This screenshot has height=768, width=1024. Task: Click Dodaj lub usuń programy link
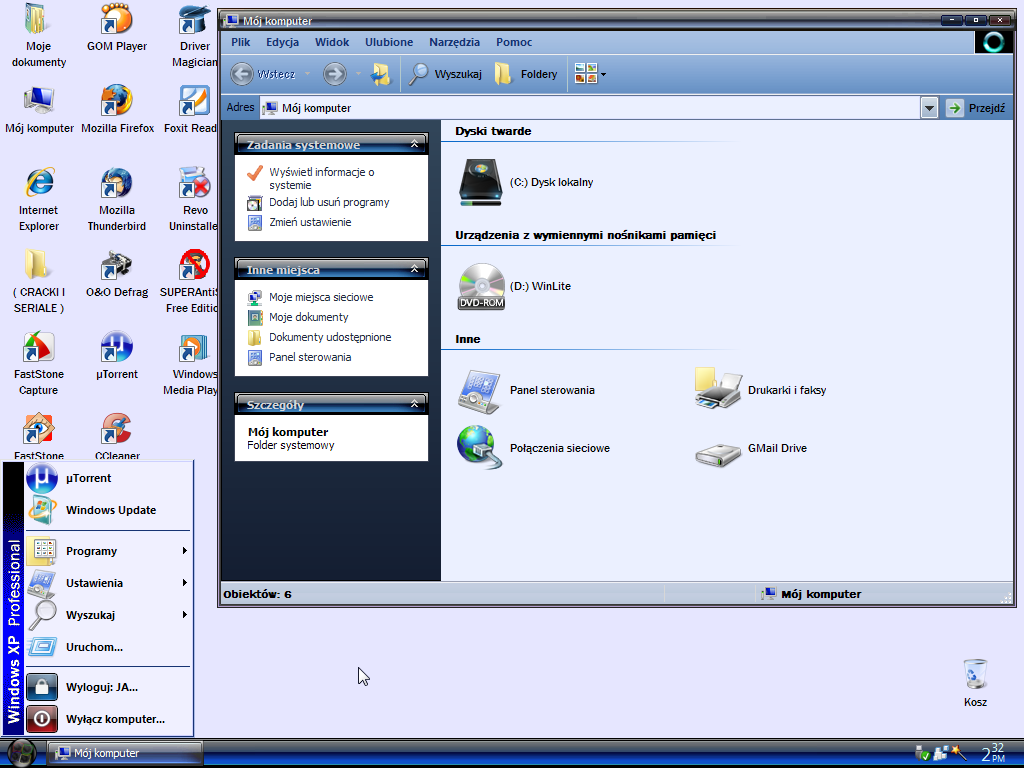click(x=328, y=202)
